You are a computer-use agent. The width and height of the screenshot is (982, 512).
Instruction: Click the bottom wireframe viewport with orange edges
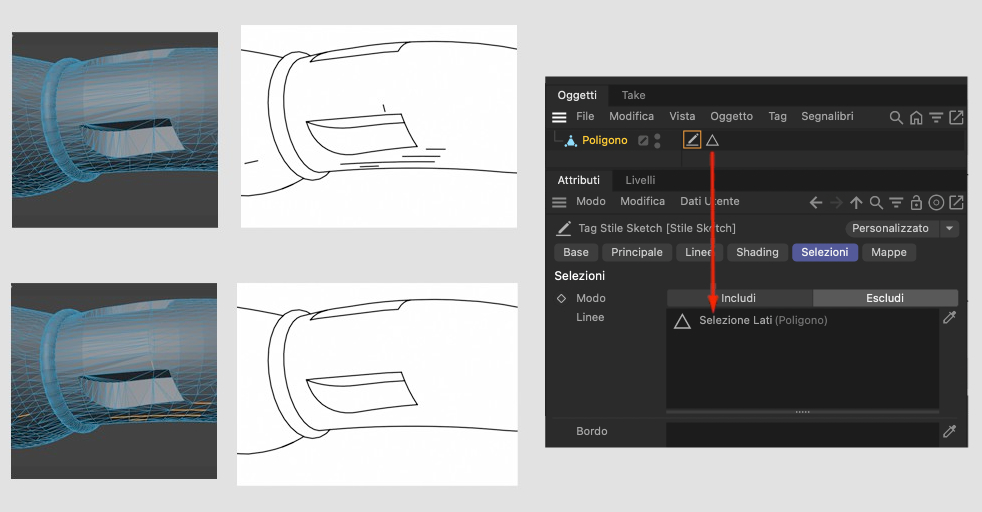click(x=114, y=381)
